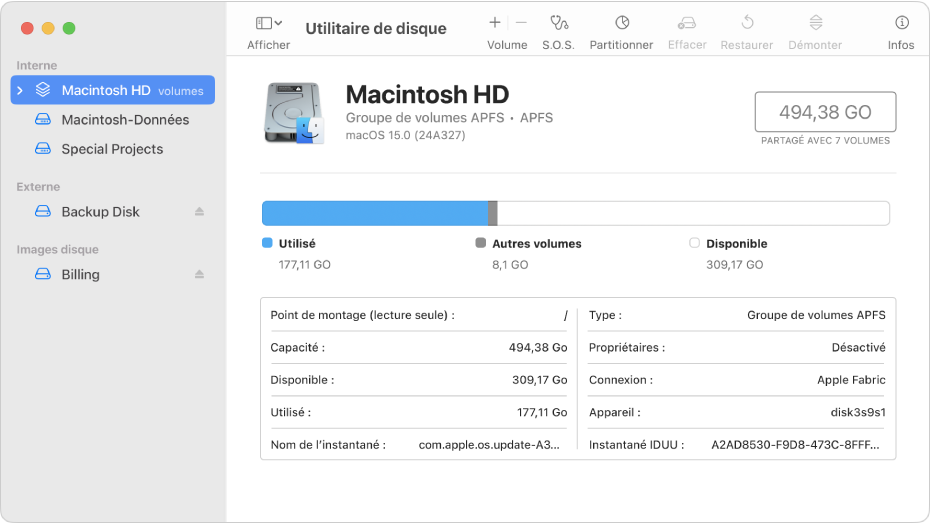This screenshot has width=931, height=524.
Task: Click the blue used portion of storage bar
Action: [x=375, y=213]
